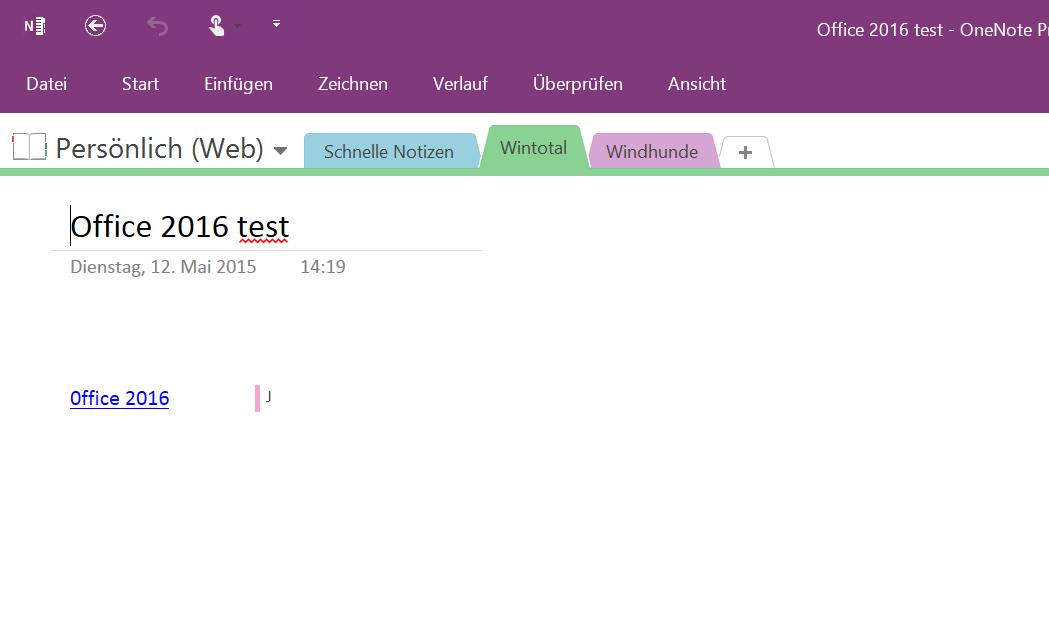Screen dimensions: 1049x618
Task: Open the Einfügen ribbon tab
Action: point(238,84)
